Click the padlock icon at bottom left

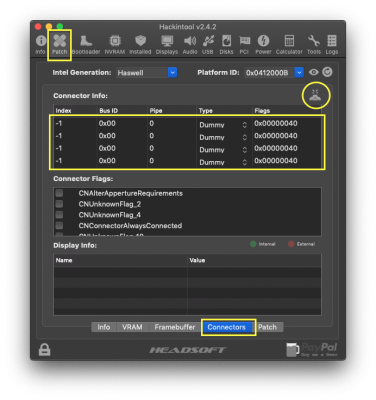tap(44, 350)
